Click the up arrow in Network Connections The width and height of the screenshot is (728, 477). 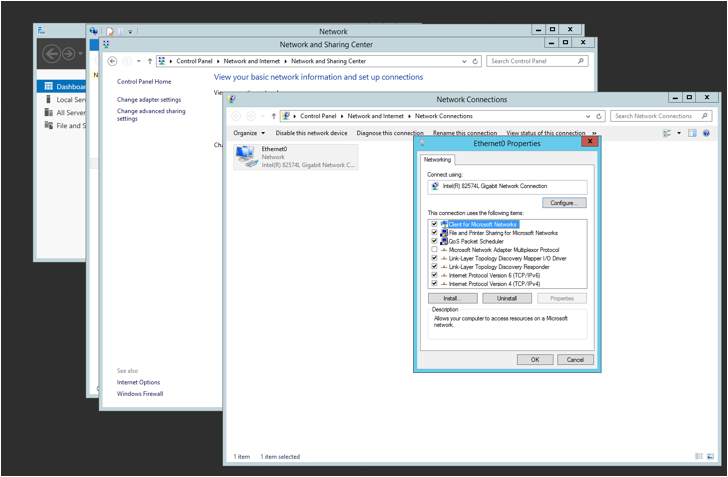(274, 116)
